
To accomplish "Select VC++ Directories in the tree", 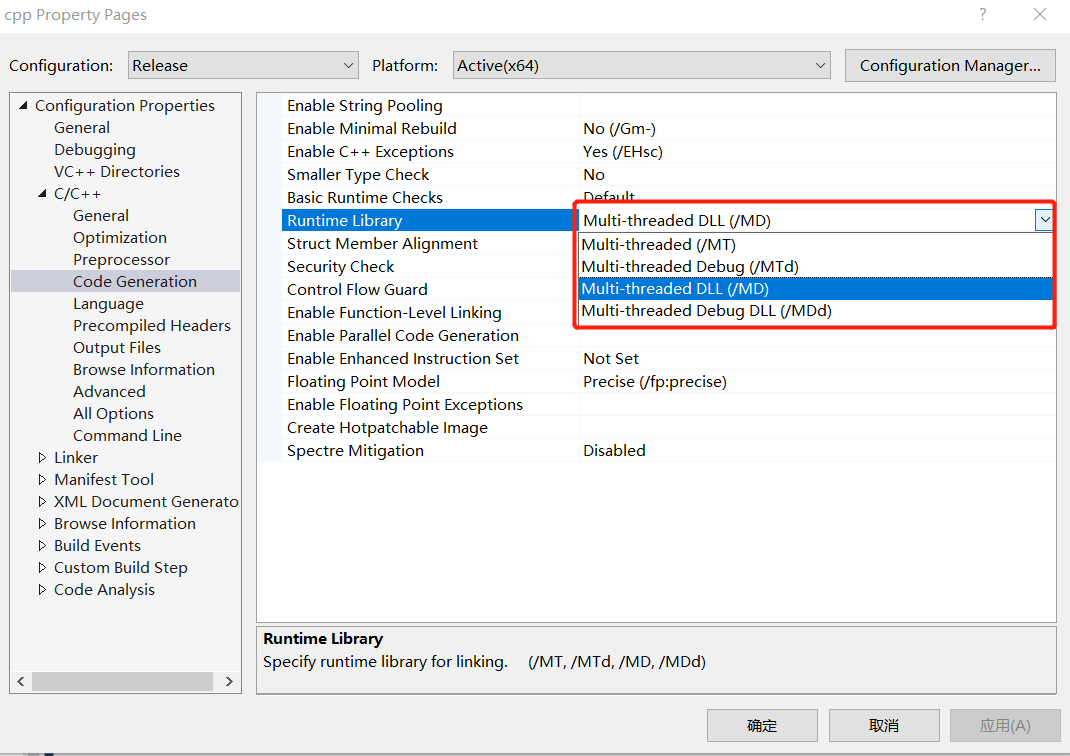I will point(117,171).
